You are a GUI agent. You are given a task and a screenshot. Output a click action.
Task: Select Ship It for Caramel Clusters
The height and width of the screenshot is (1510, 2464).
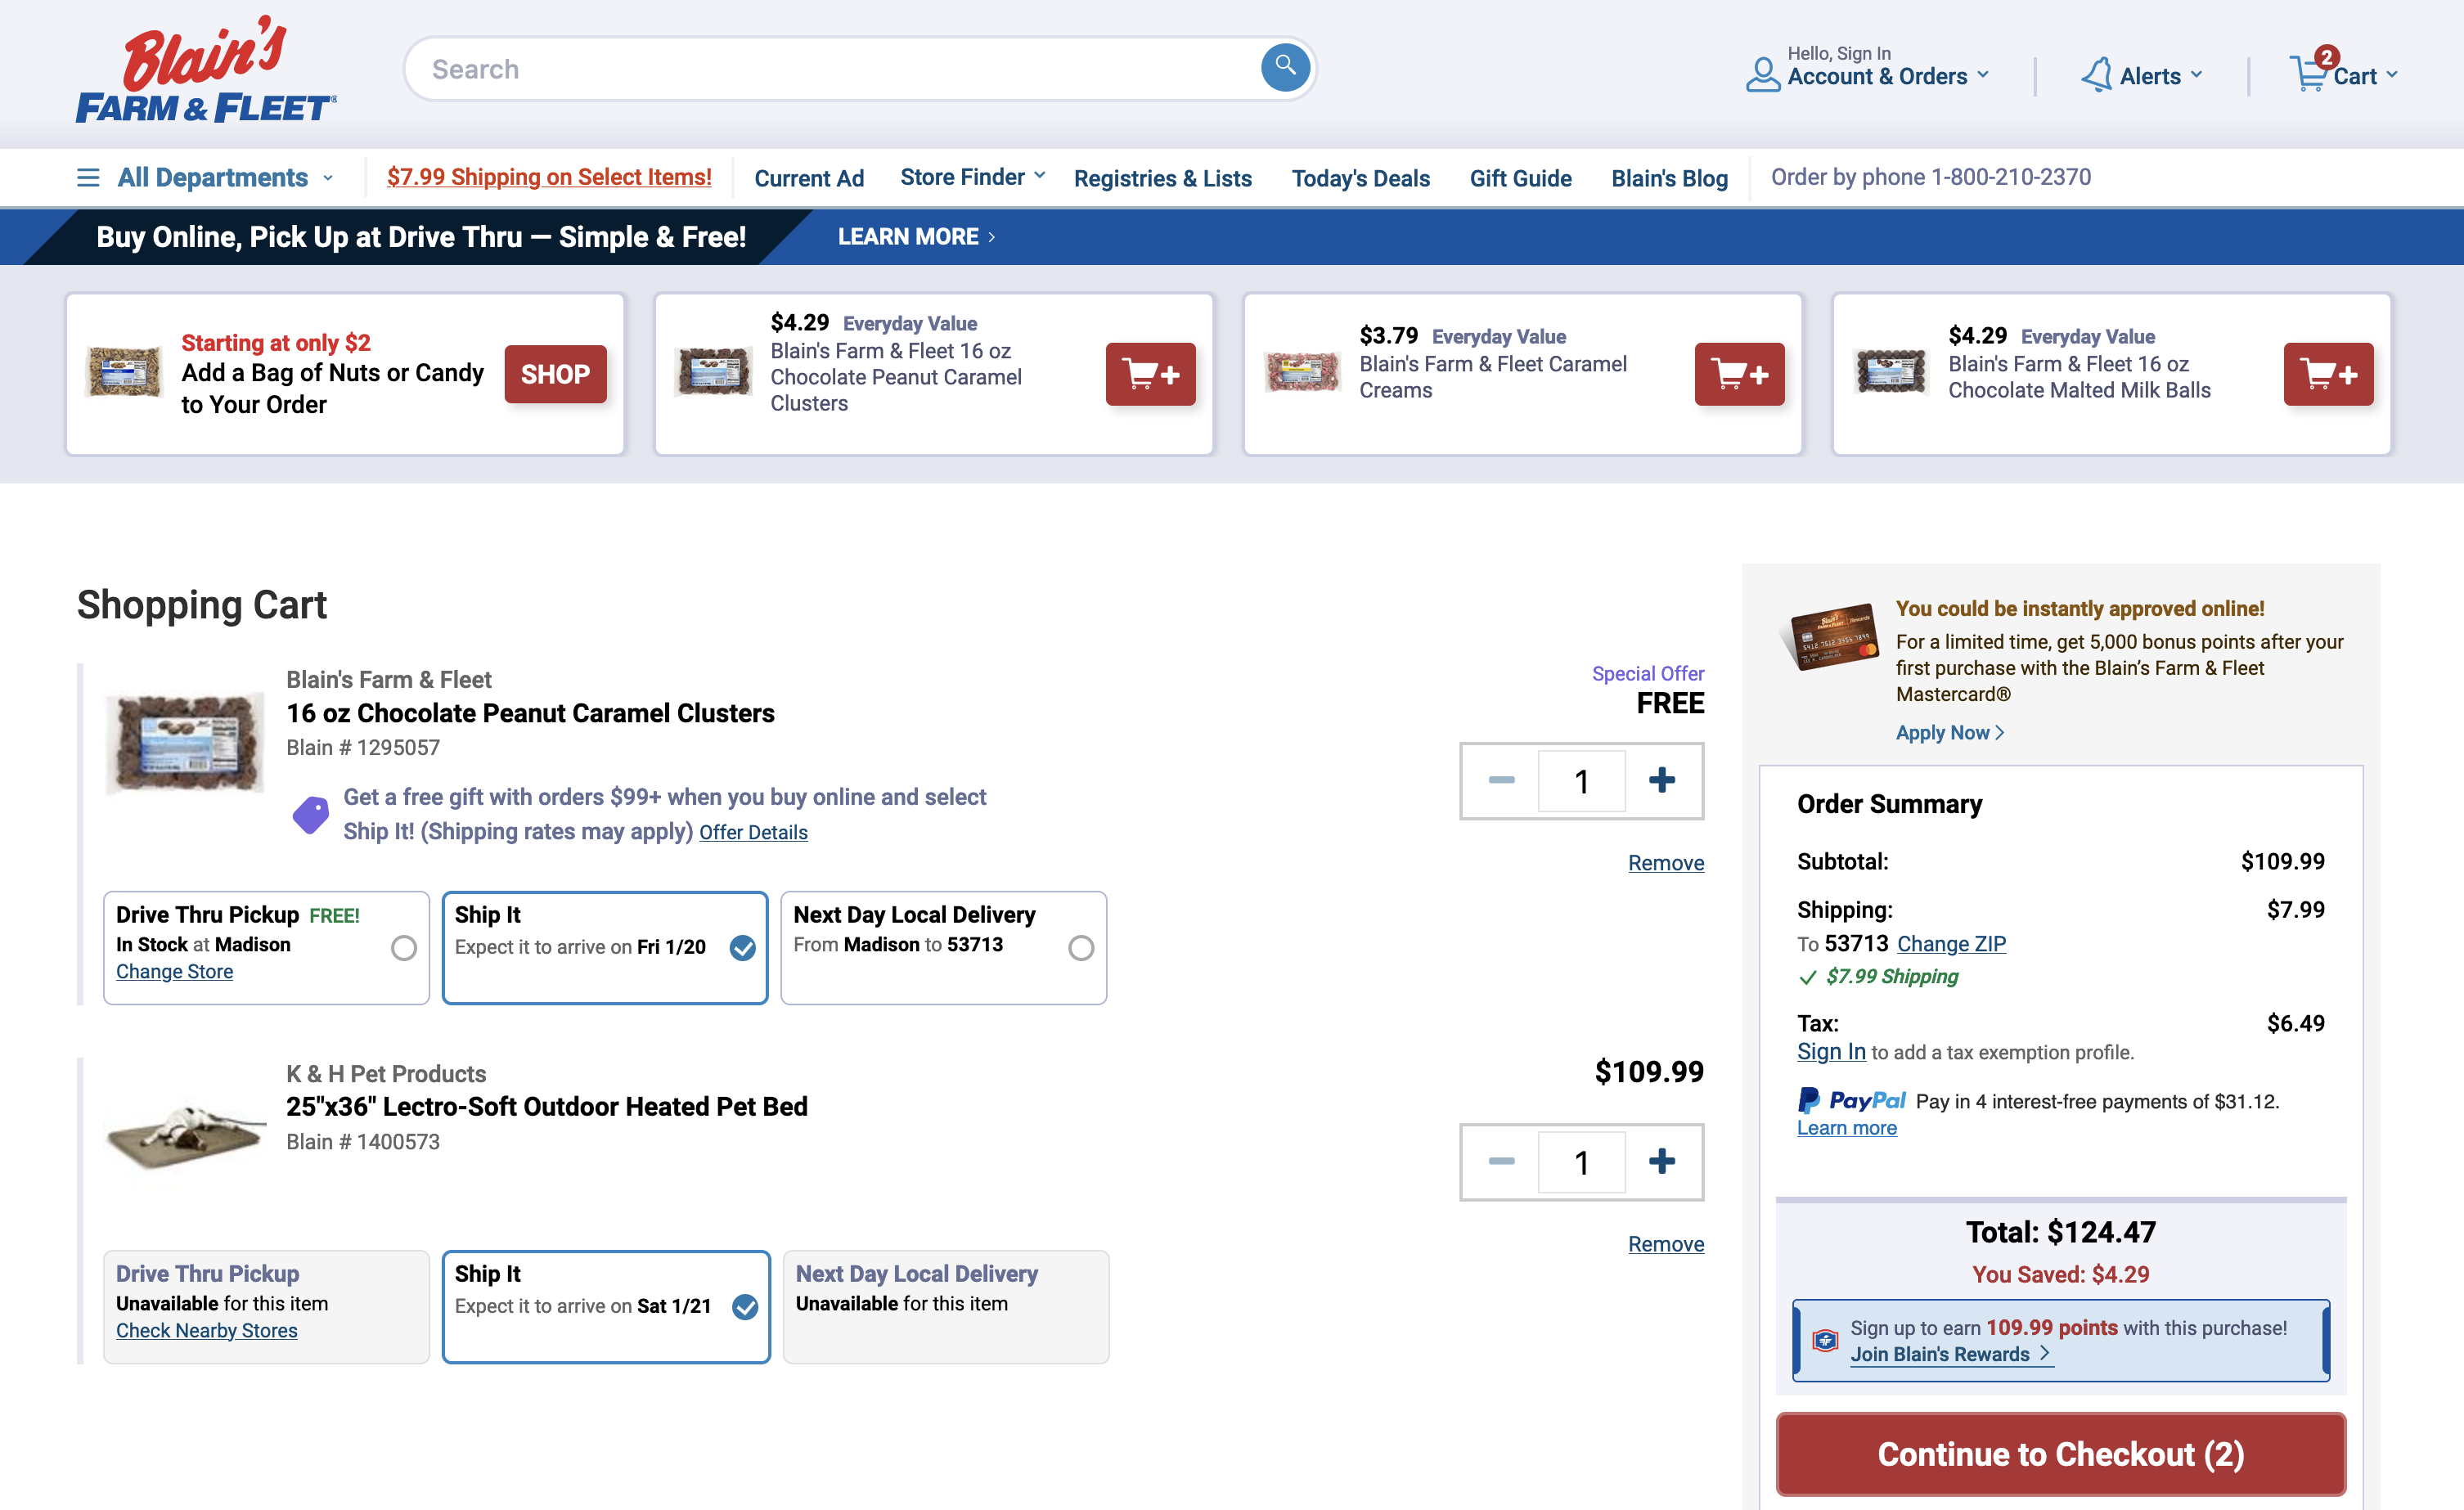pos(742,947)
